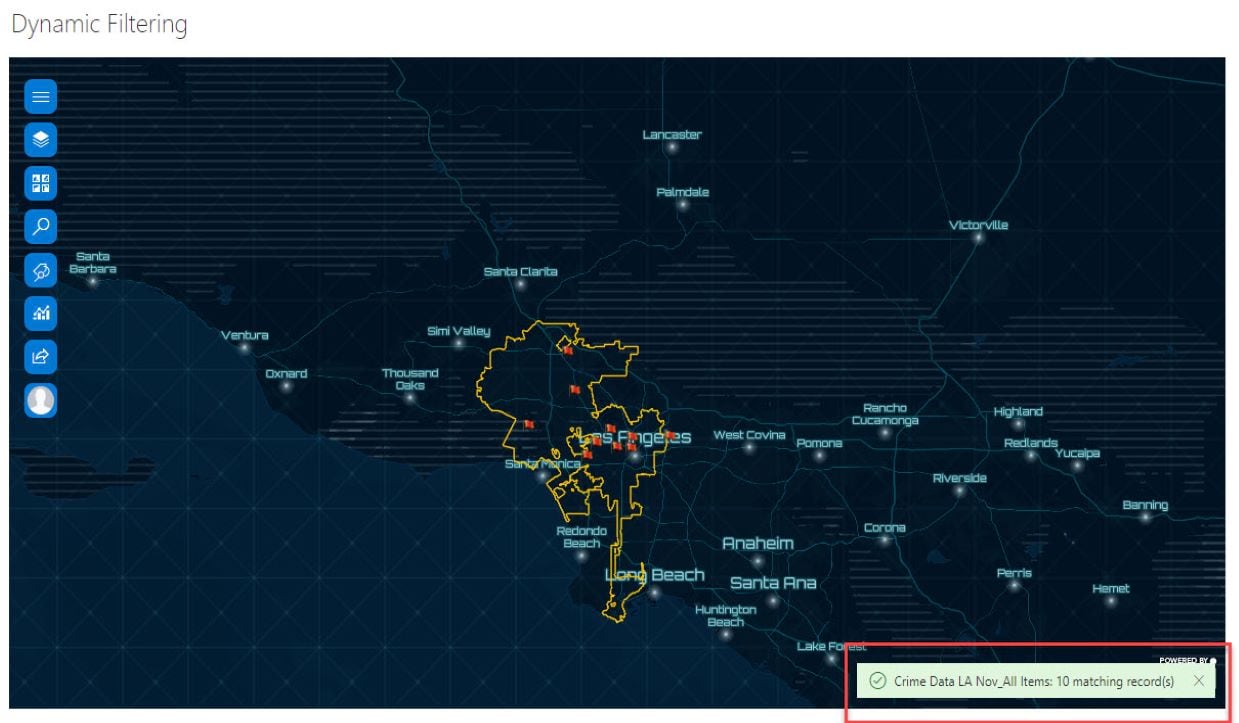Click the Simi Valley city label

click(x=459, y=331)
